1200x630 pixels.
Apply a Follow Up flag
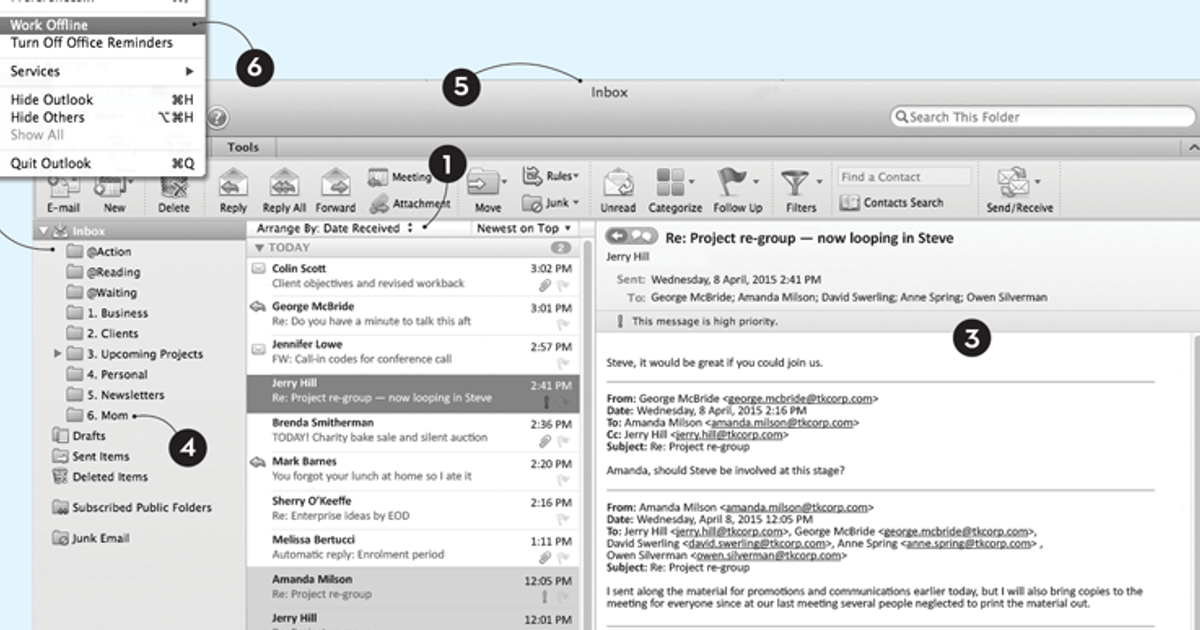pos(735,190)
